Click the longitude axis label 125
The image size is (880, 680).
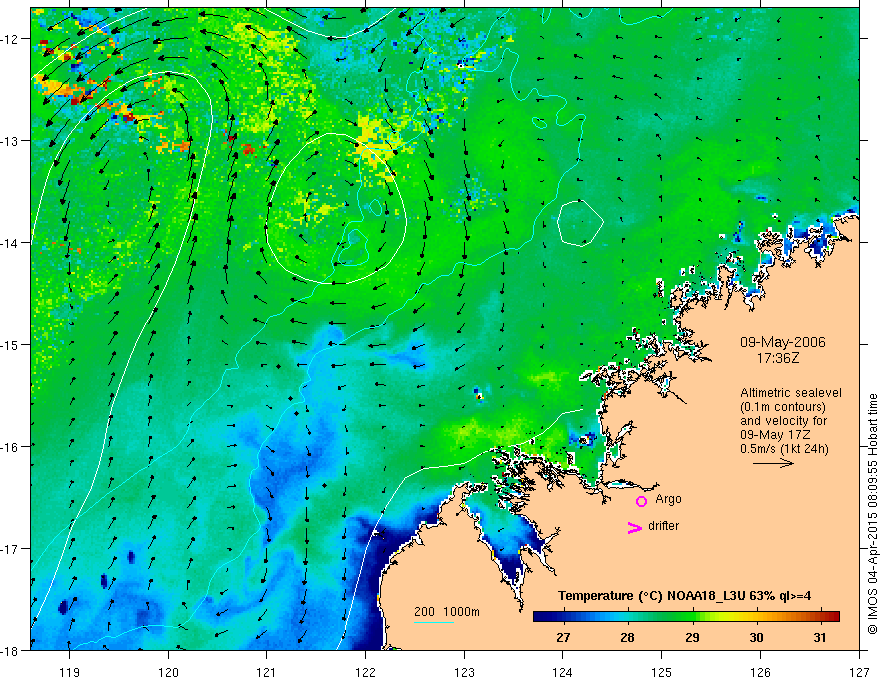point(662,672)
